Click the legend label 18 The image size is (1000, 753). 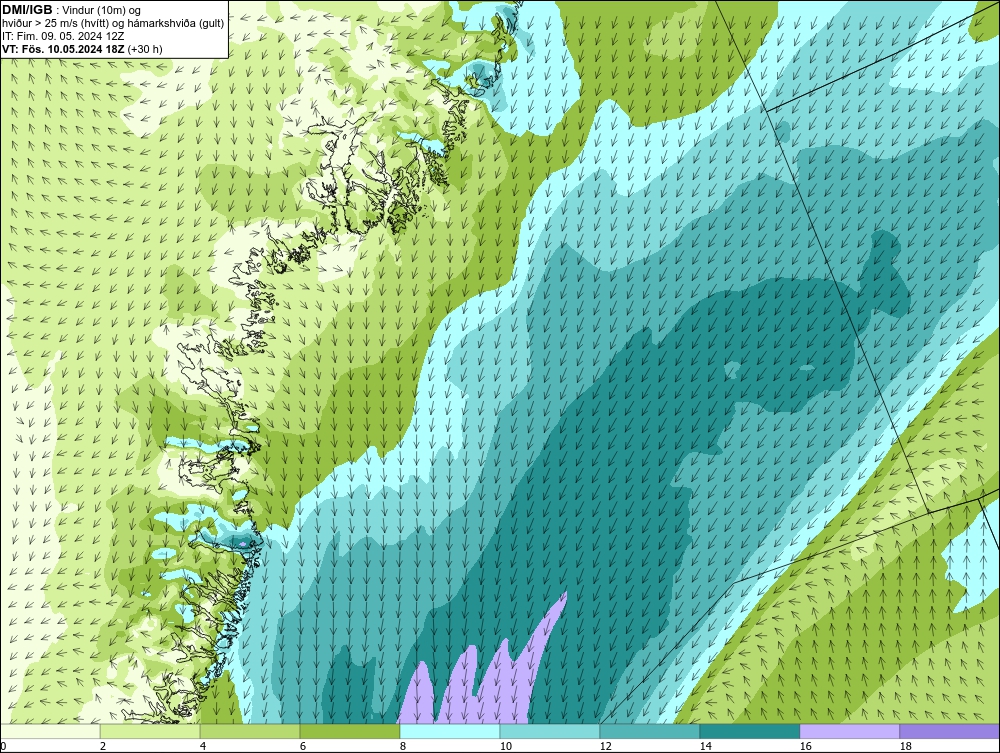[x=905, y=746]
